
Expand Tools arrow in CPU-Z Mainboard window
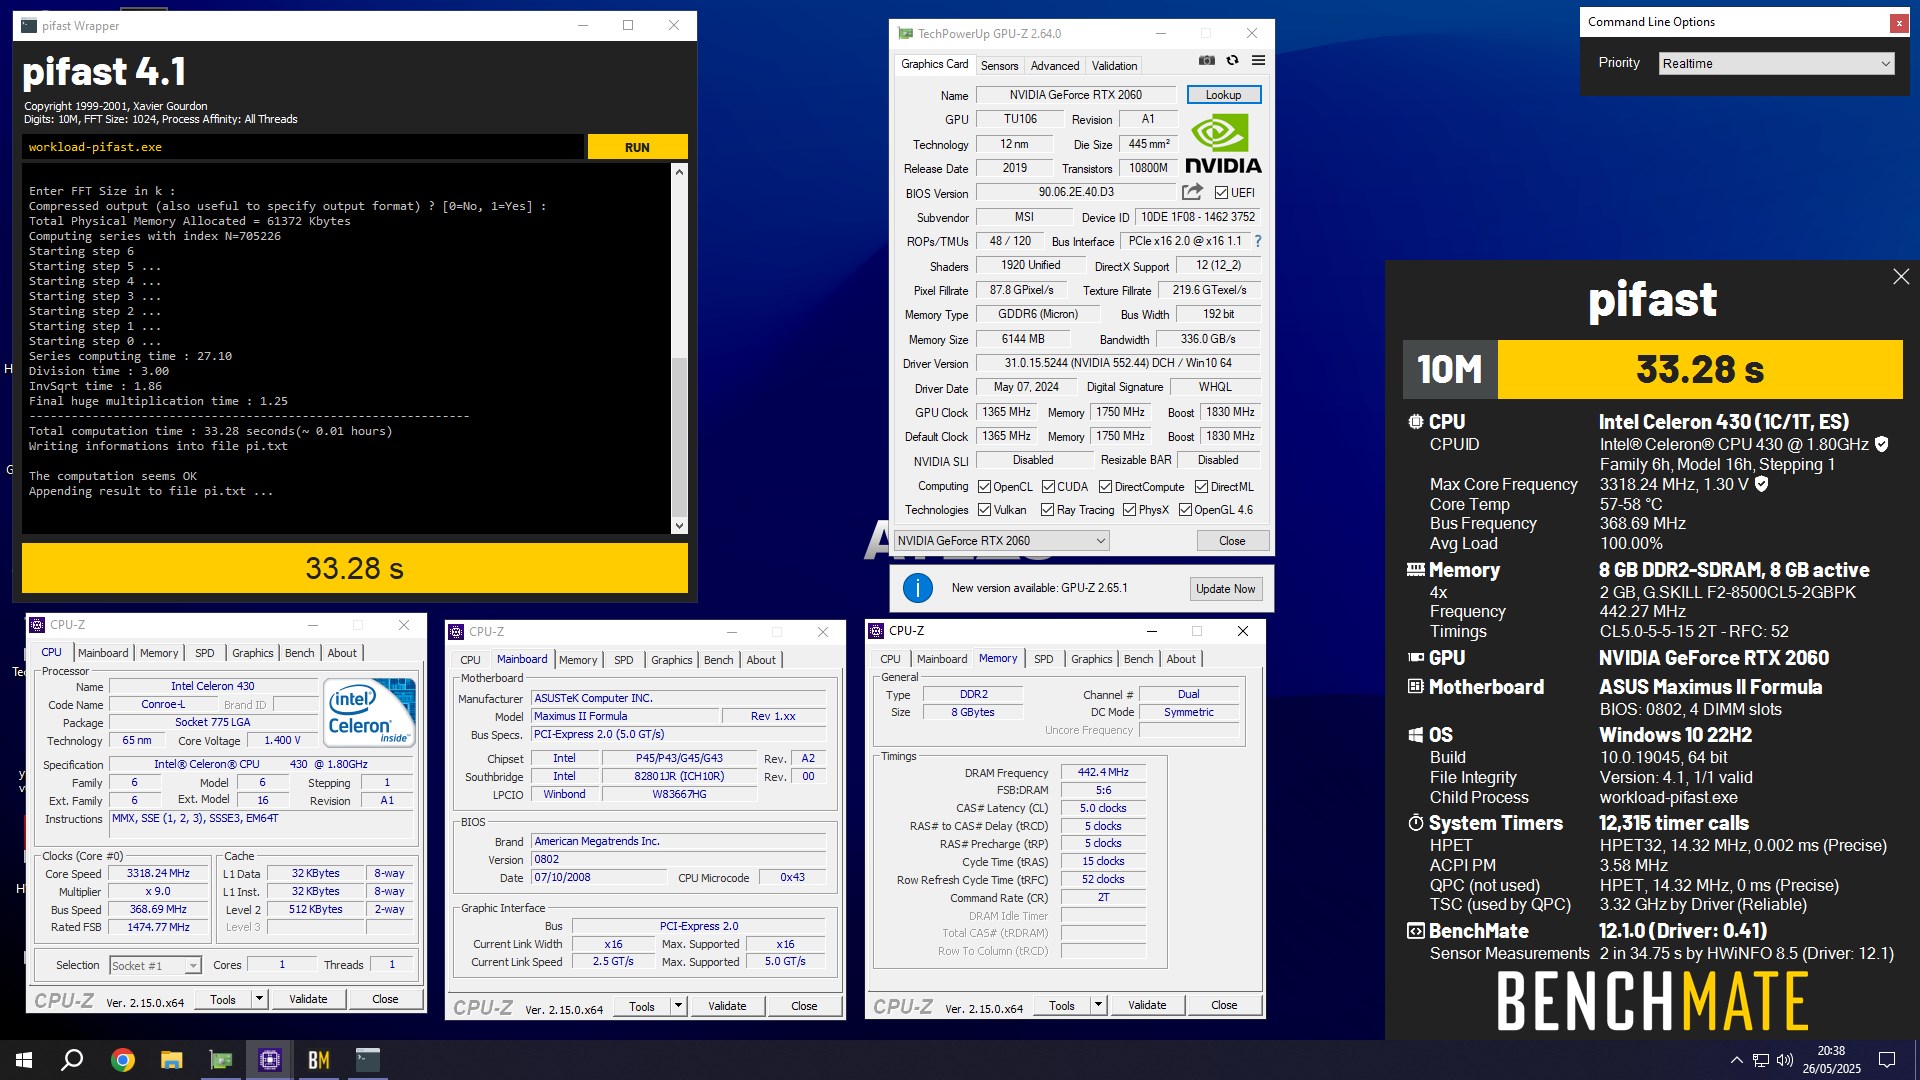pyautogui.click(x=678, y=1006)
